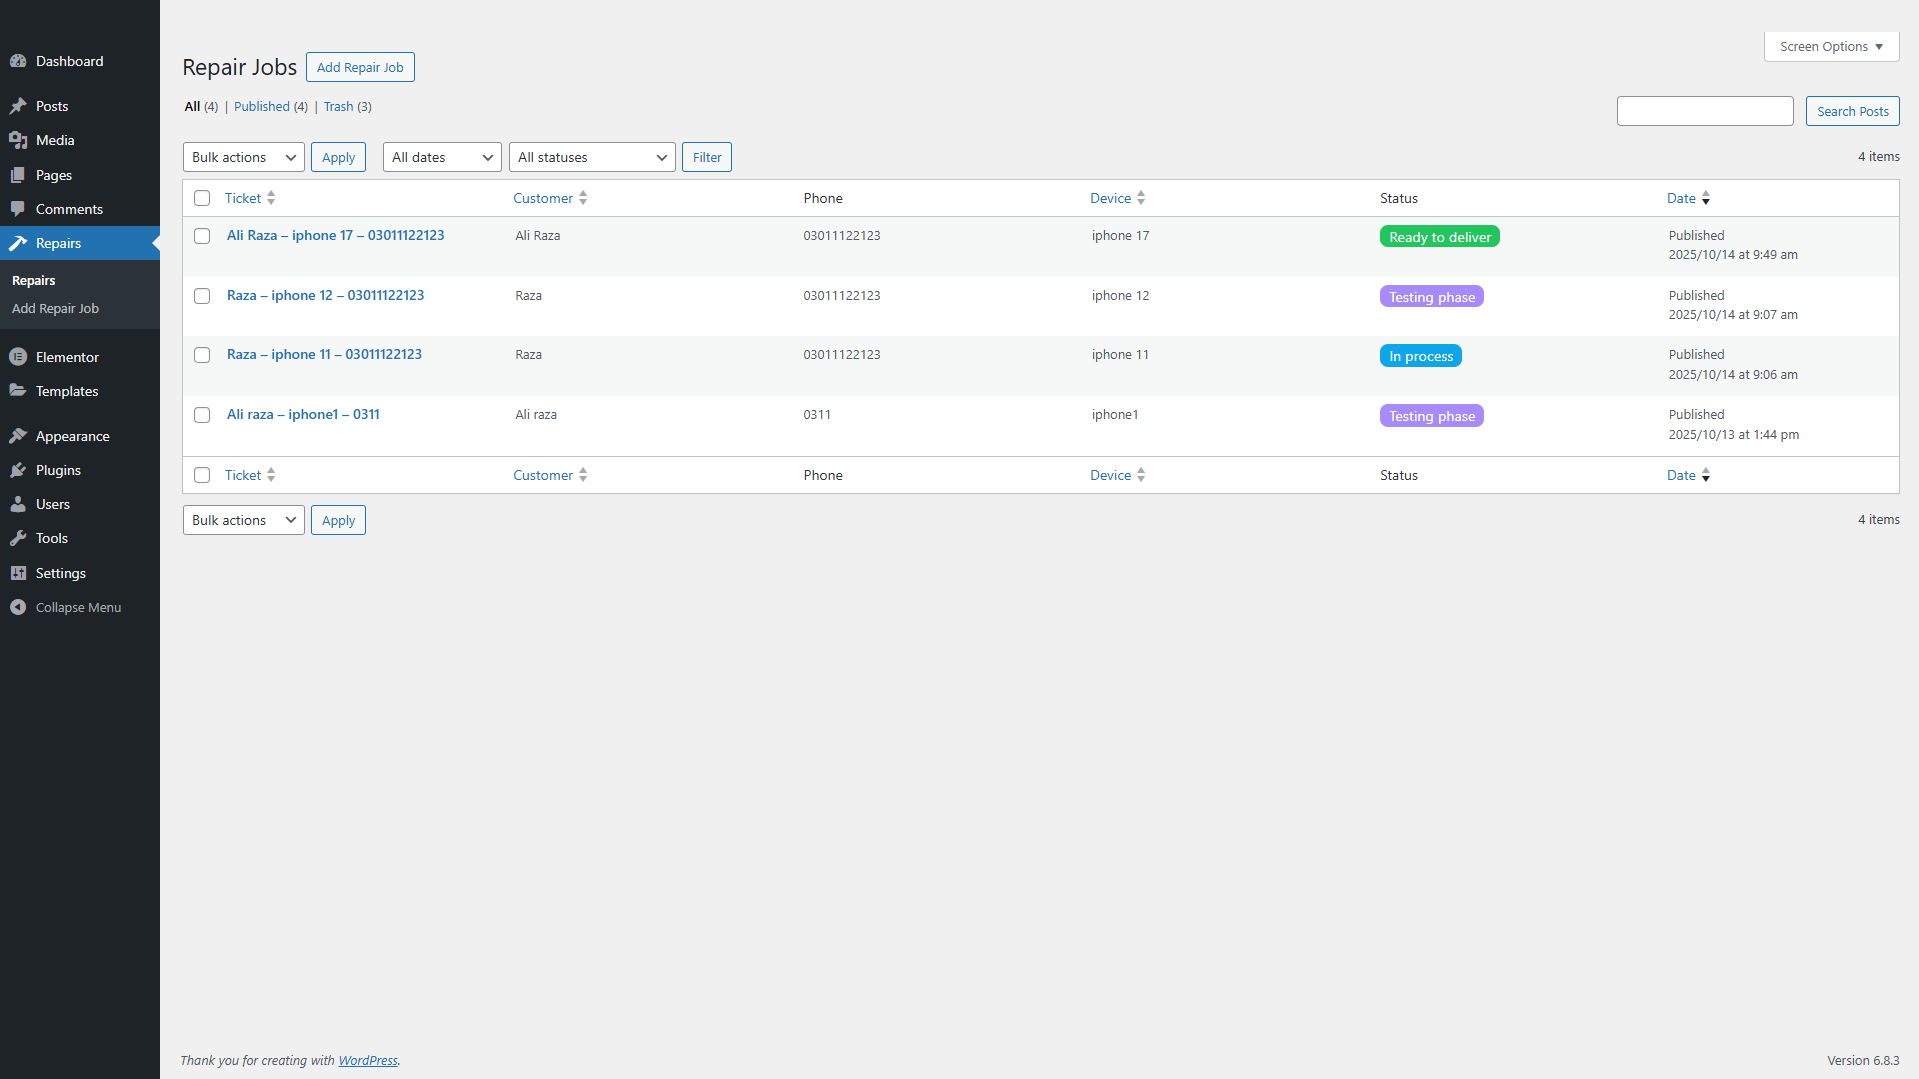Open ticket Ali raza – iphone1 – 0311
The height and width of the screenshot is (1079, 1919).
click(x=303, y=414)
